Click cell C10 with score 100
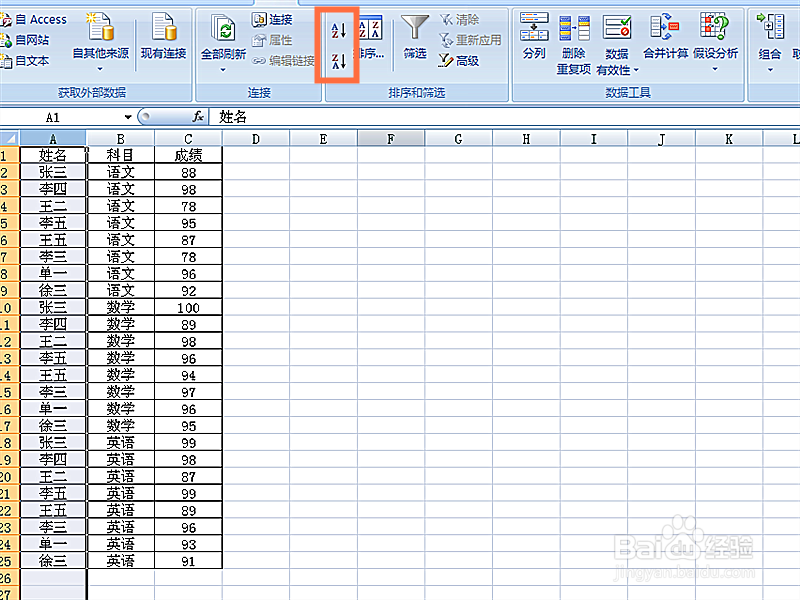Viewport: 800px width, 600px height. click(x=188, y=308)
